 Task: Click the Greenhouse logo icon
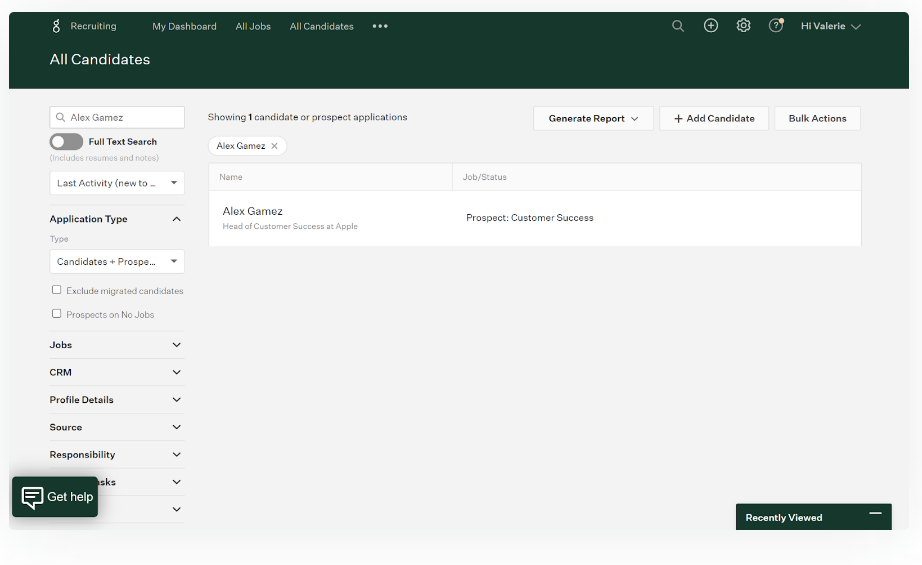tap(57, 26)
